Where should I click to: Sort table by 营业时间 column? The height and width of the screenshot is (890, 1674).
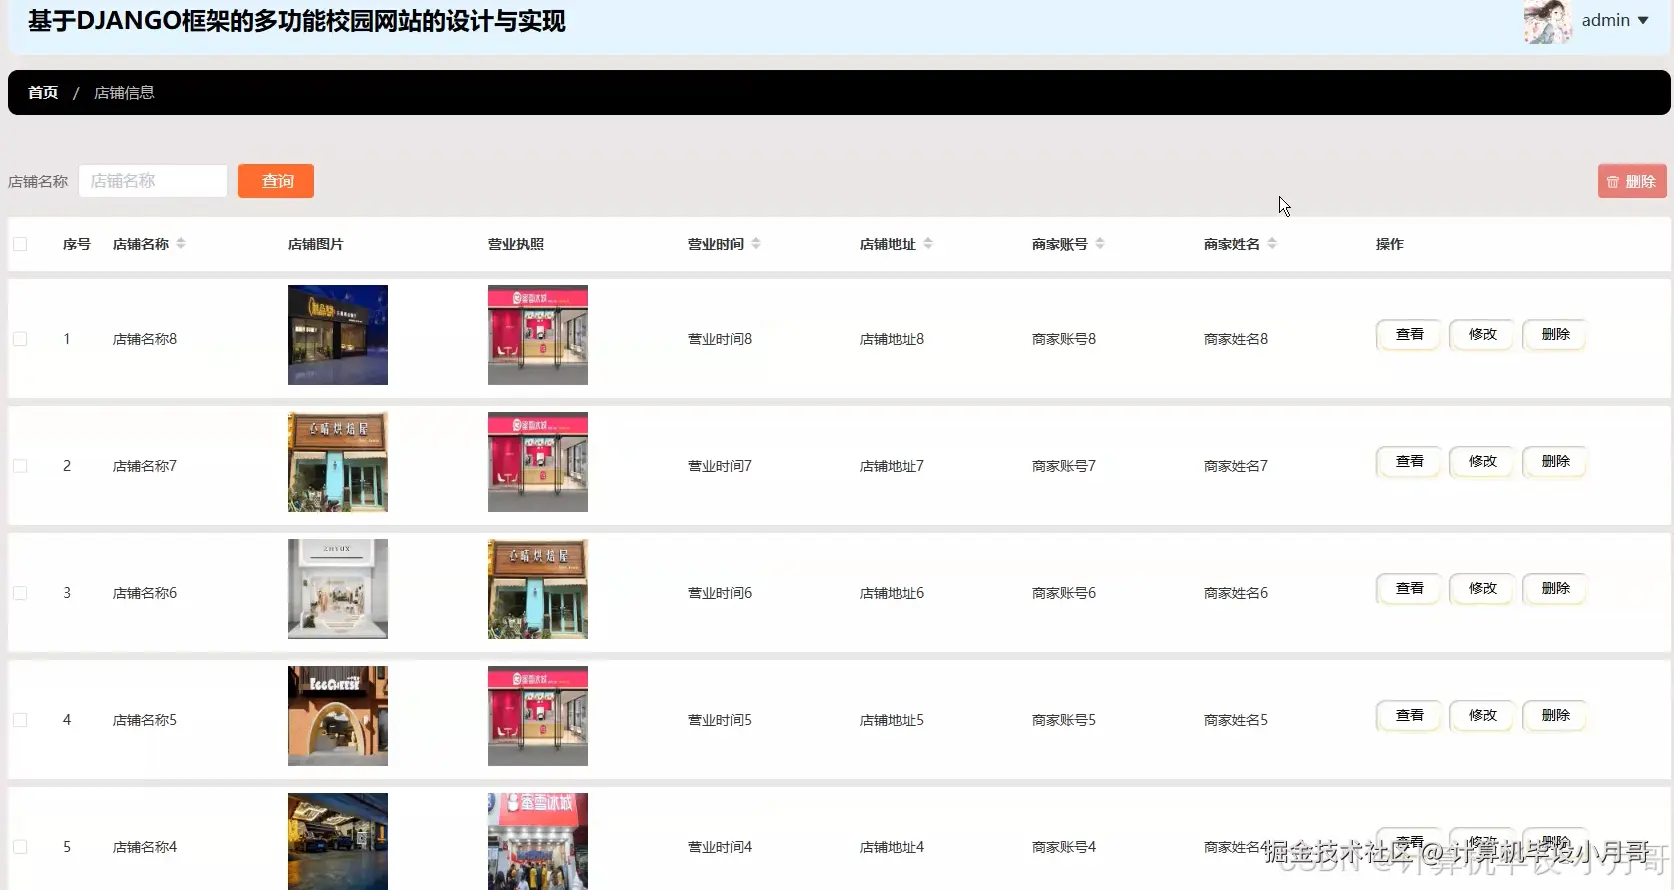pos(756,244)
